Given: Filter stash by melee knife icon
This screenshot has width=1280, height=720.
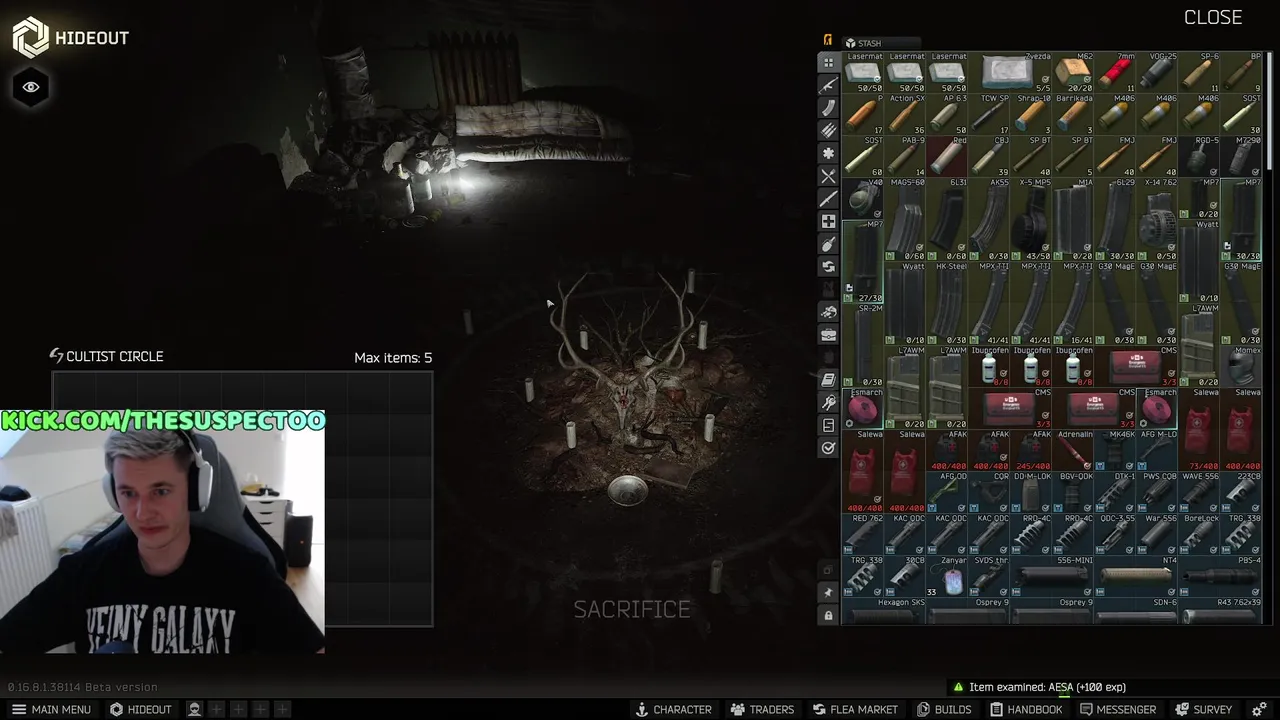Looking at the screenshot, I should tap(828, 199).
